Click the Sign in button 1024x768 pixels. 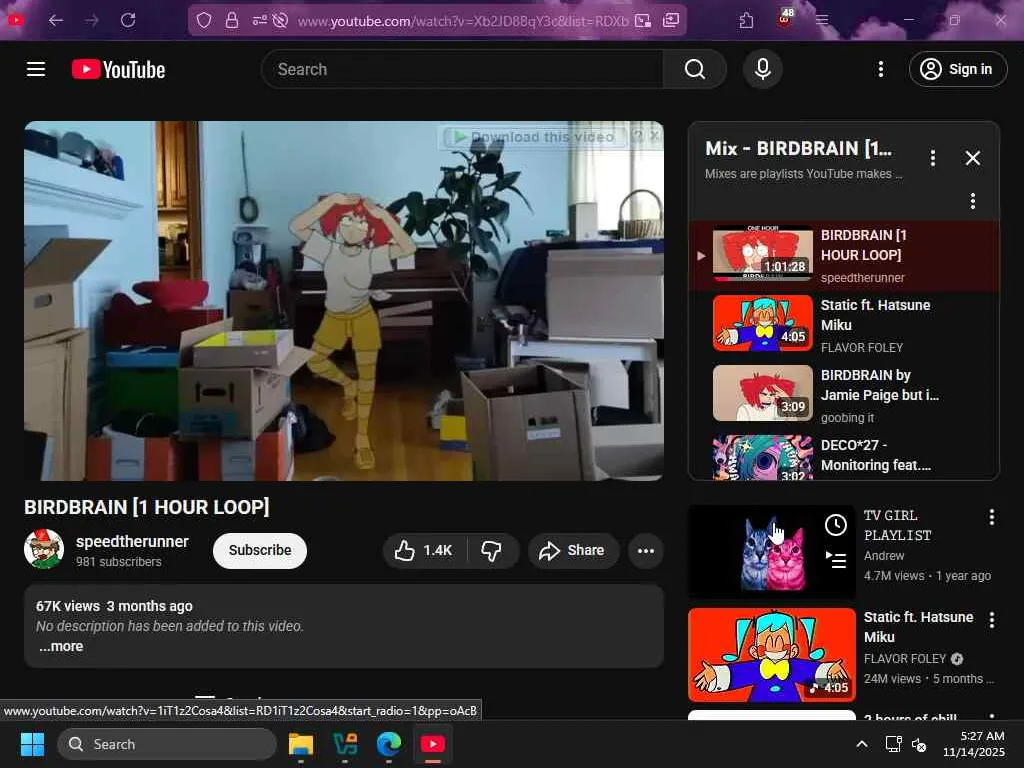pos(957,69)
